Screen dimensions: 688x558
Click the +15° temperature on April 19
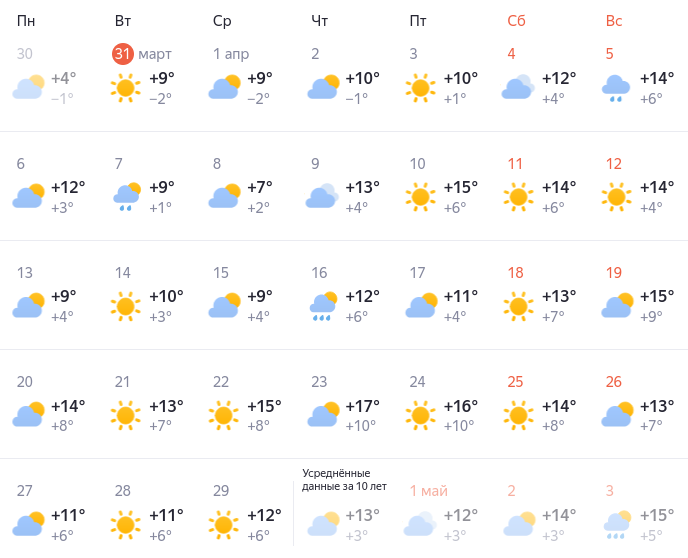pos(656,297)
